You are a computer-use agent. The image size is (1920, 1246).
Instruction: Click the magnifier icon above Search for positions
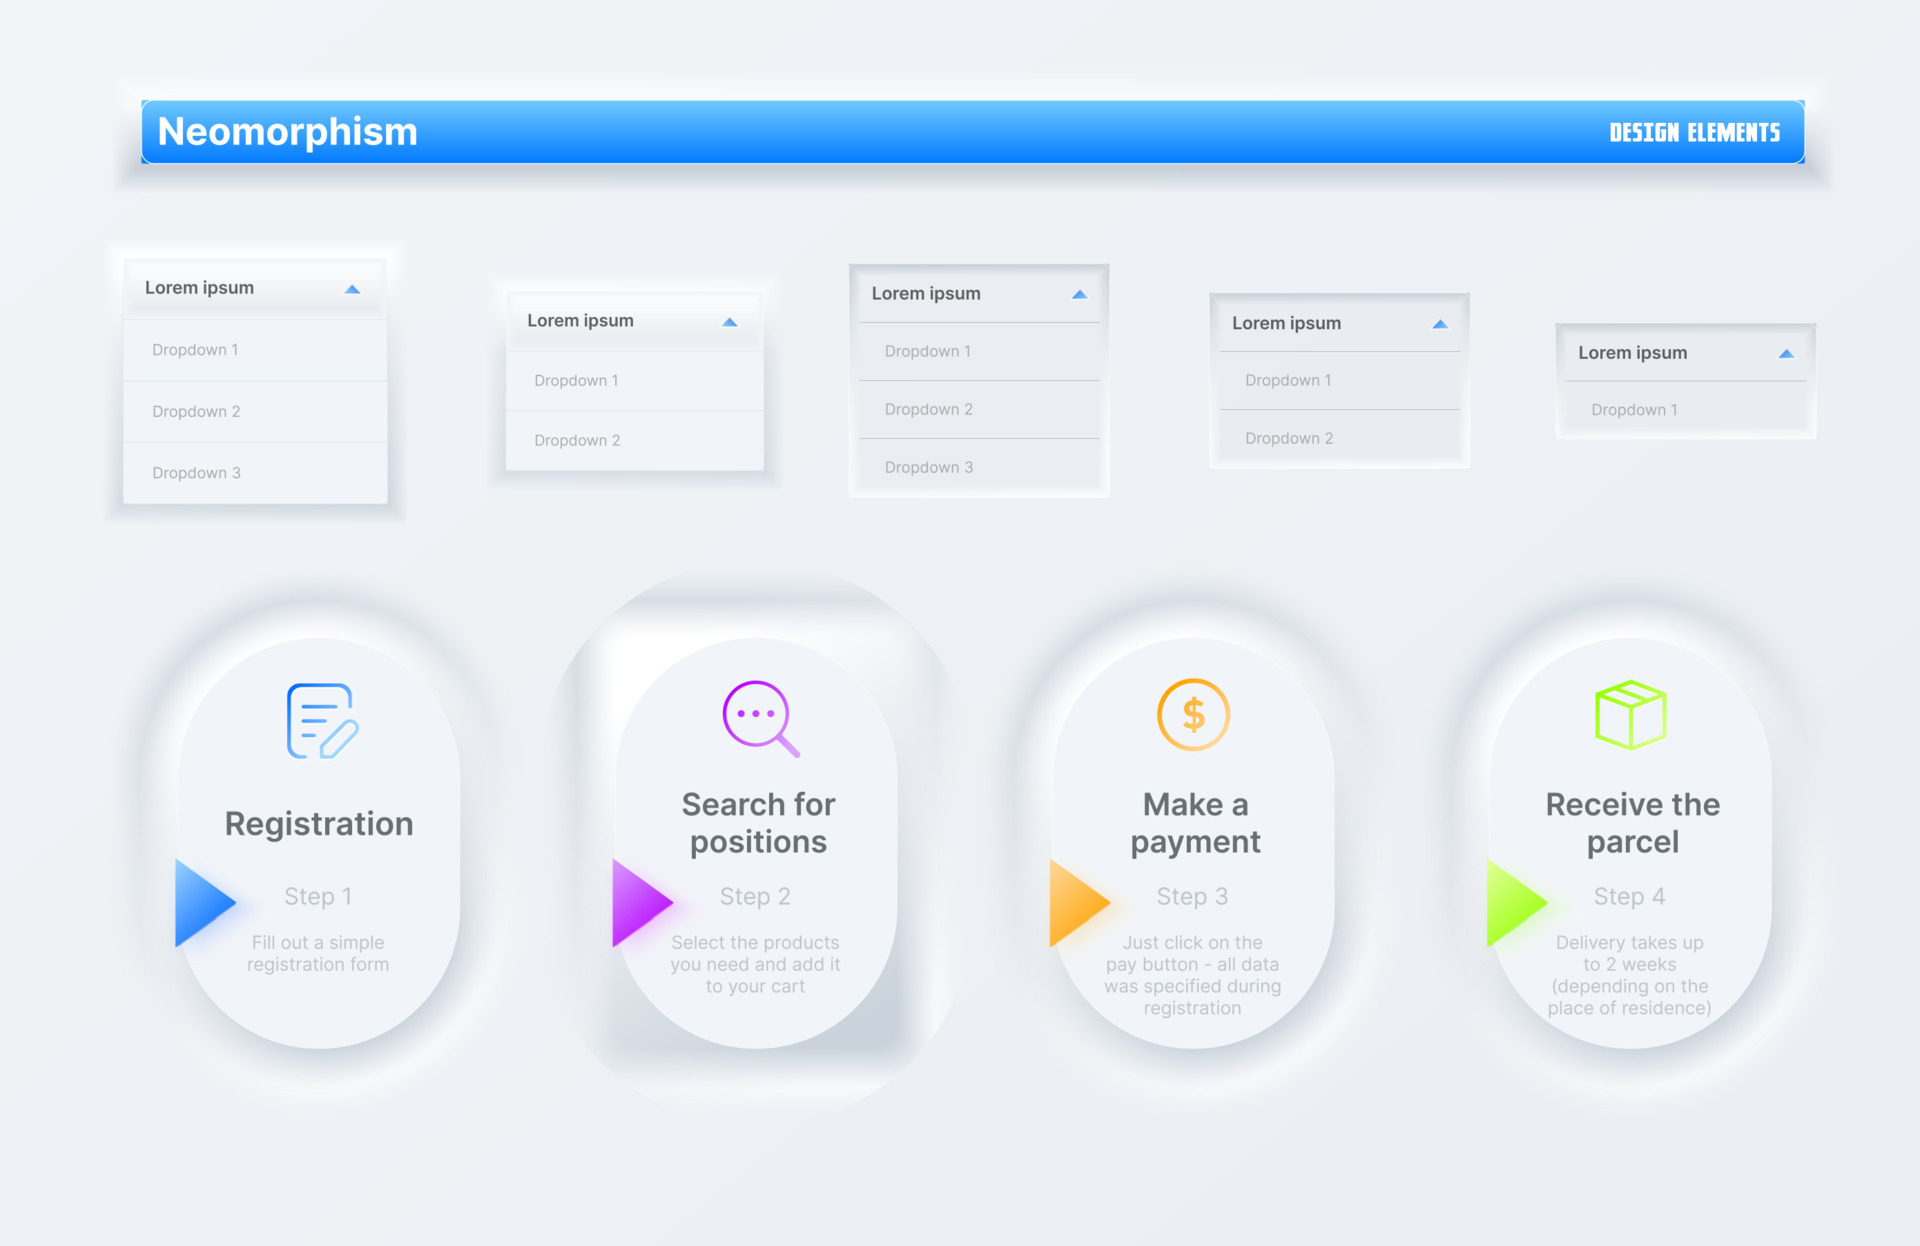[x=758, y=715]
